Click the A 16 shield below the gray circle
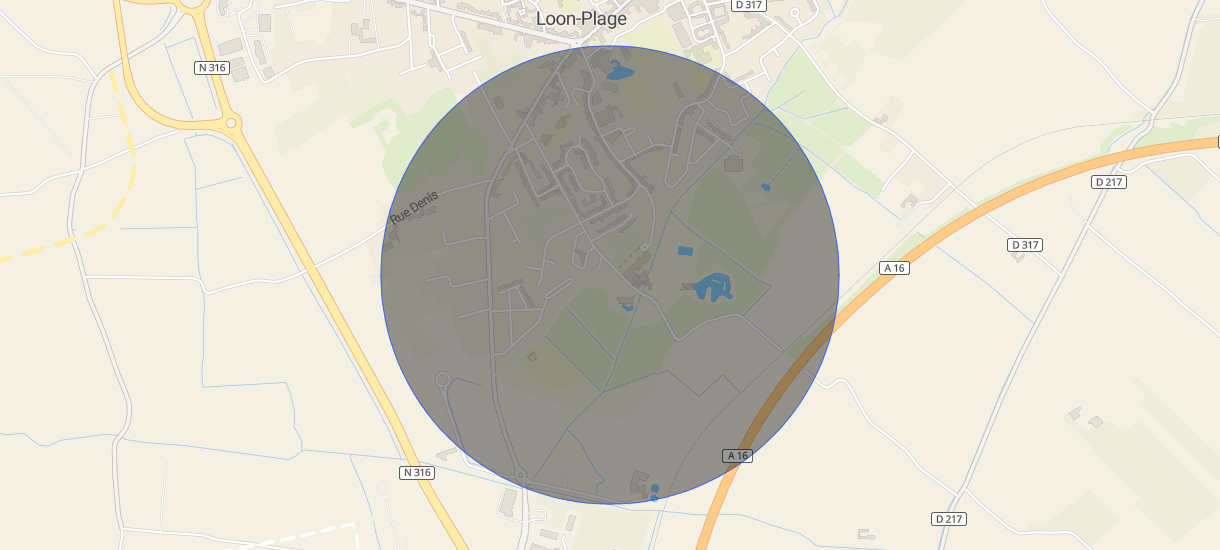Screen dimensions: 1220x550 737,455
